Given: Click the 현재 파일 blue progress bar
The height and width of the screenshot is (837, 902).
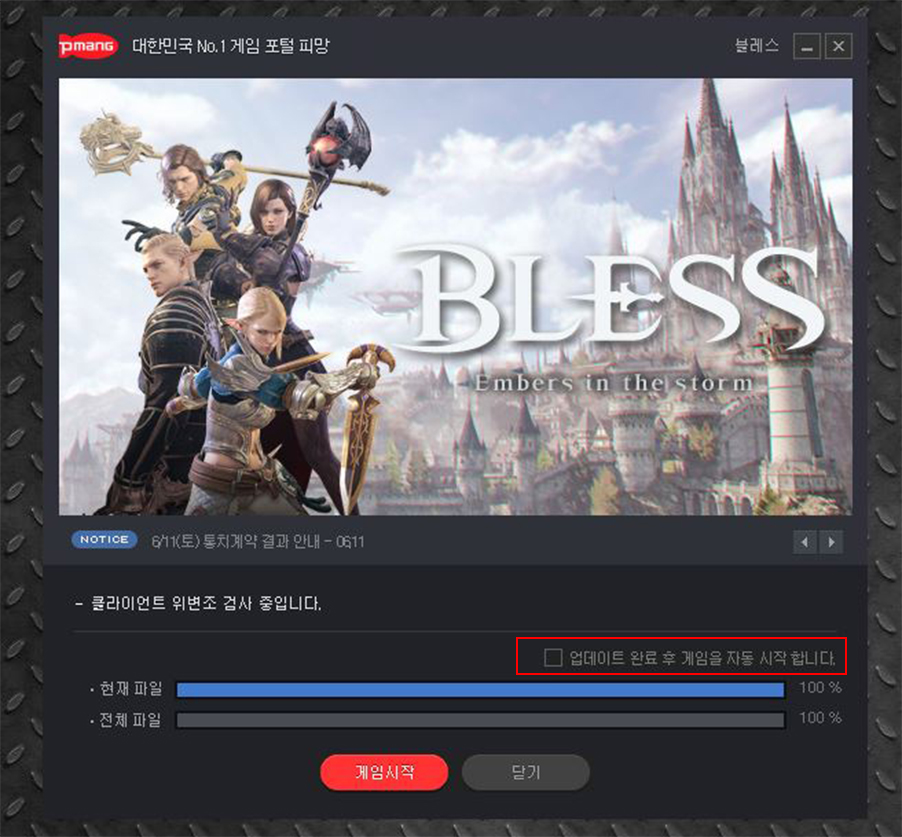Looking at the screenshot, I should pos(481,690).
